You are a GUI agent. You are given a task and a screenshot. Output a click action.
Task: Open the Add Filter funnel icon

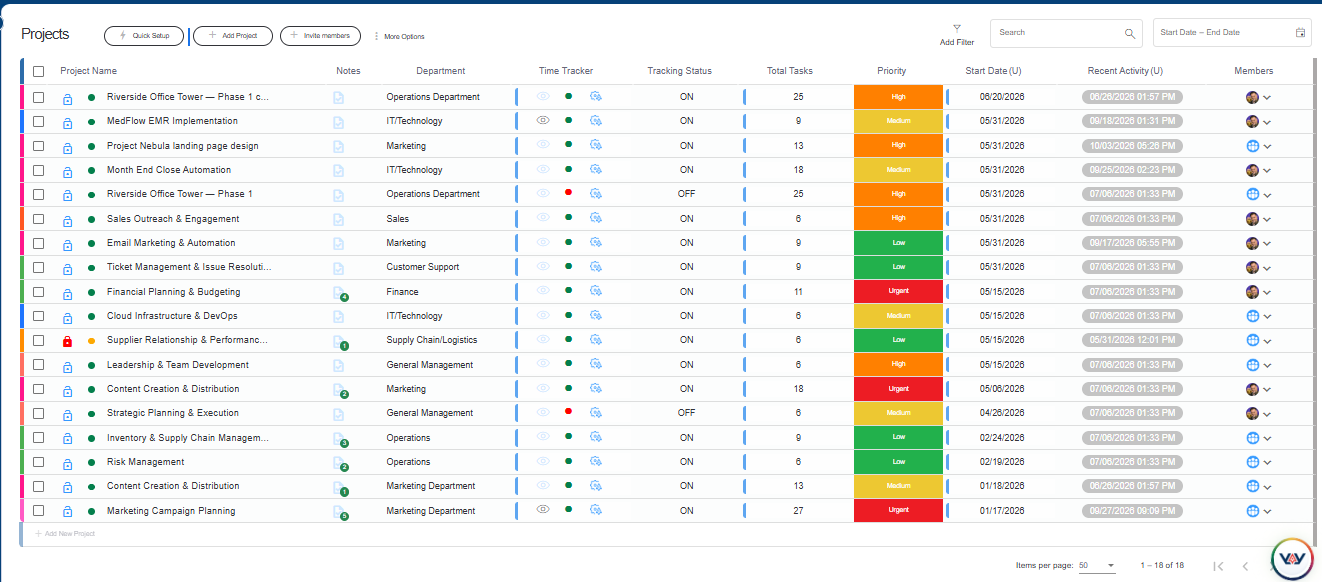[x=957, y=28]
